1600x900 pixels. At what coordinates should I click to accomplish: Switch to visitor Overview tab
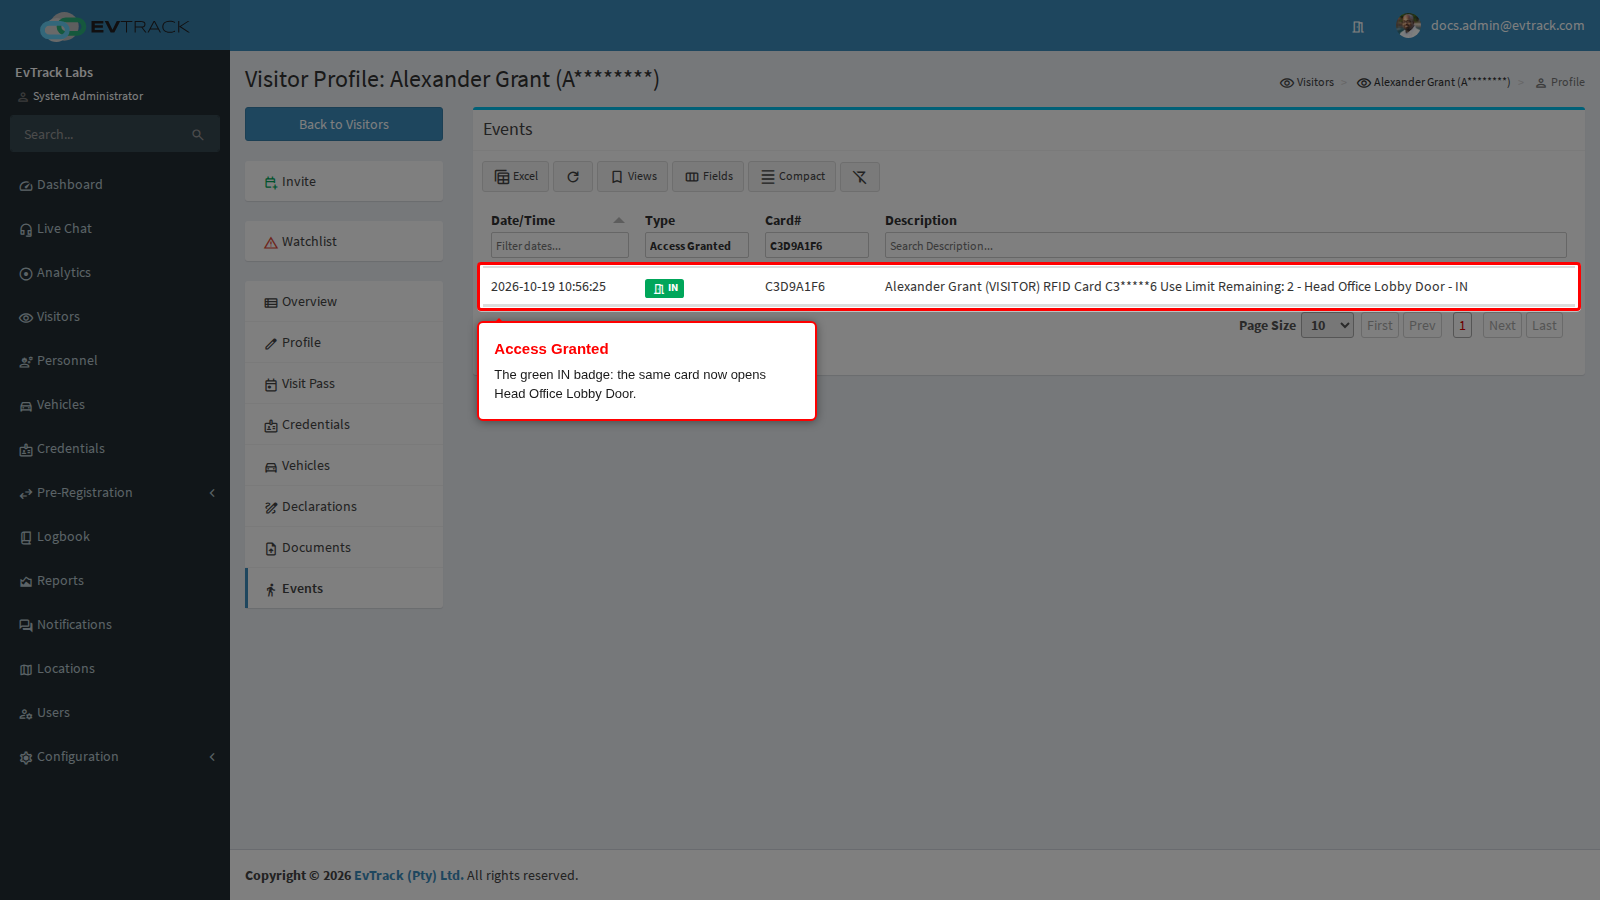pyautogui.click(x=344, y=302)
